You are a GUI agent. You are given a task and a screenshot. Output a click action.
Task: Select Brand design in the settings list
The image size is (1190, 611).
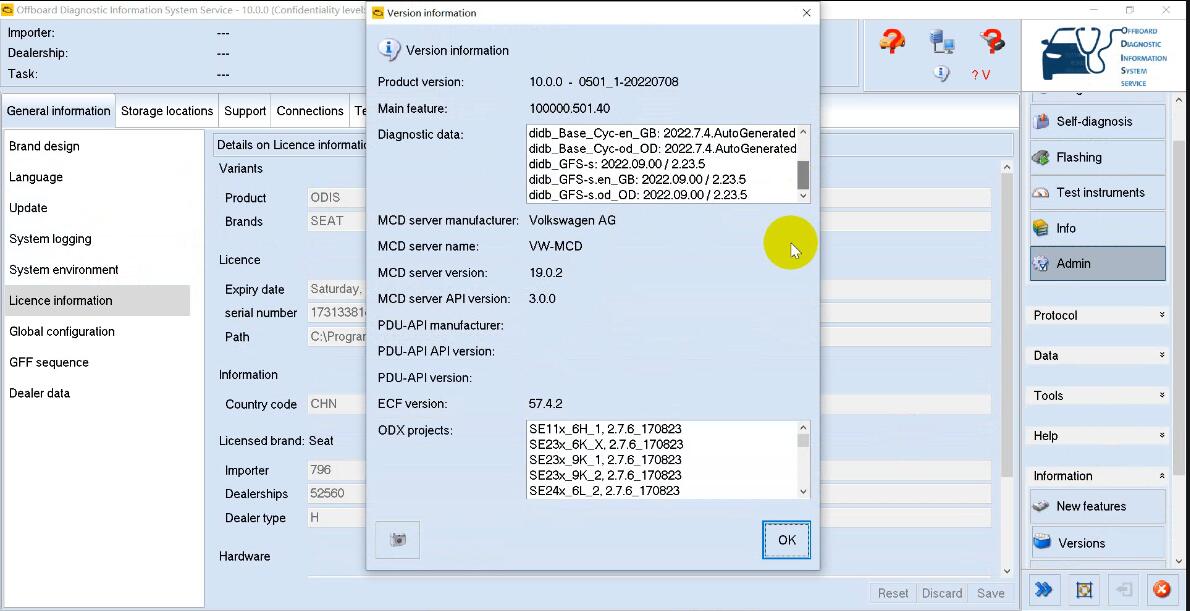click(97, 146)
